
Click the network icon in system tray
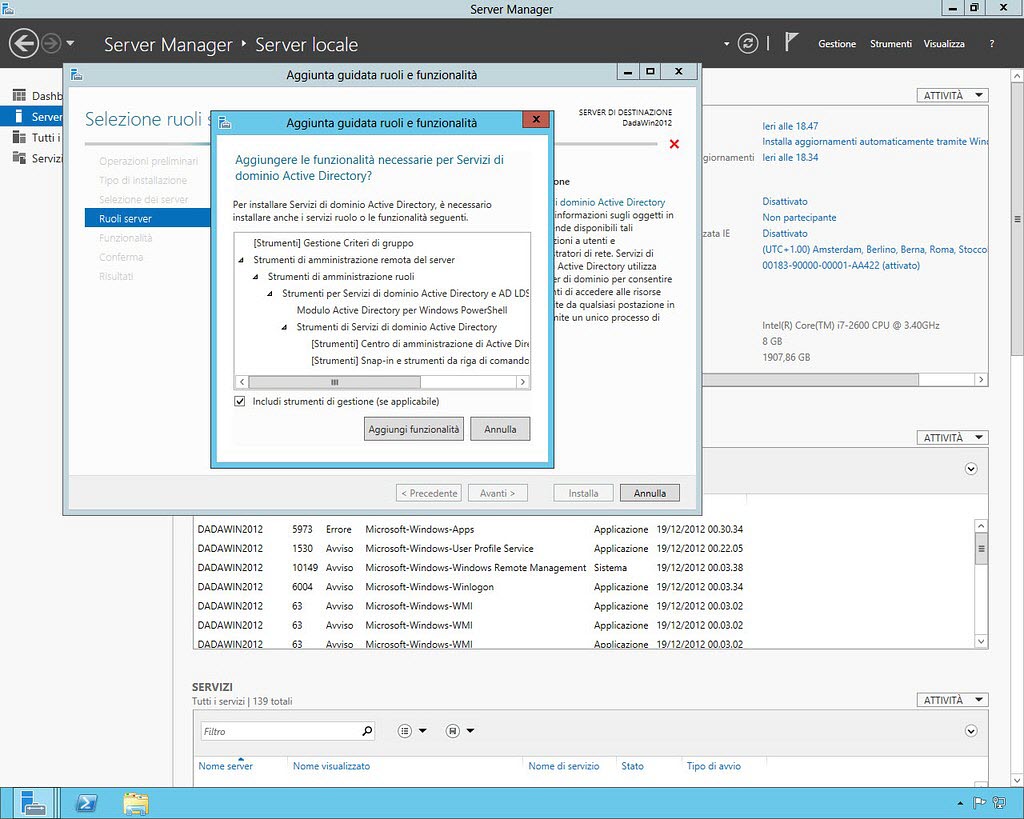999,803
